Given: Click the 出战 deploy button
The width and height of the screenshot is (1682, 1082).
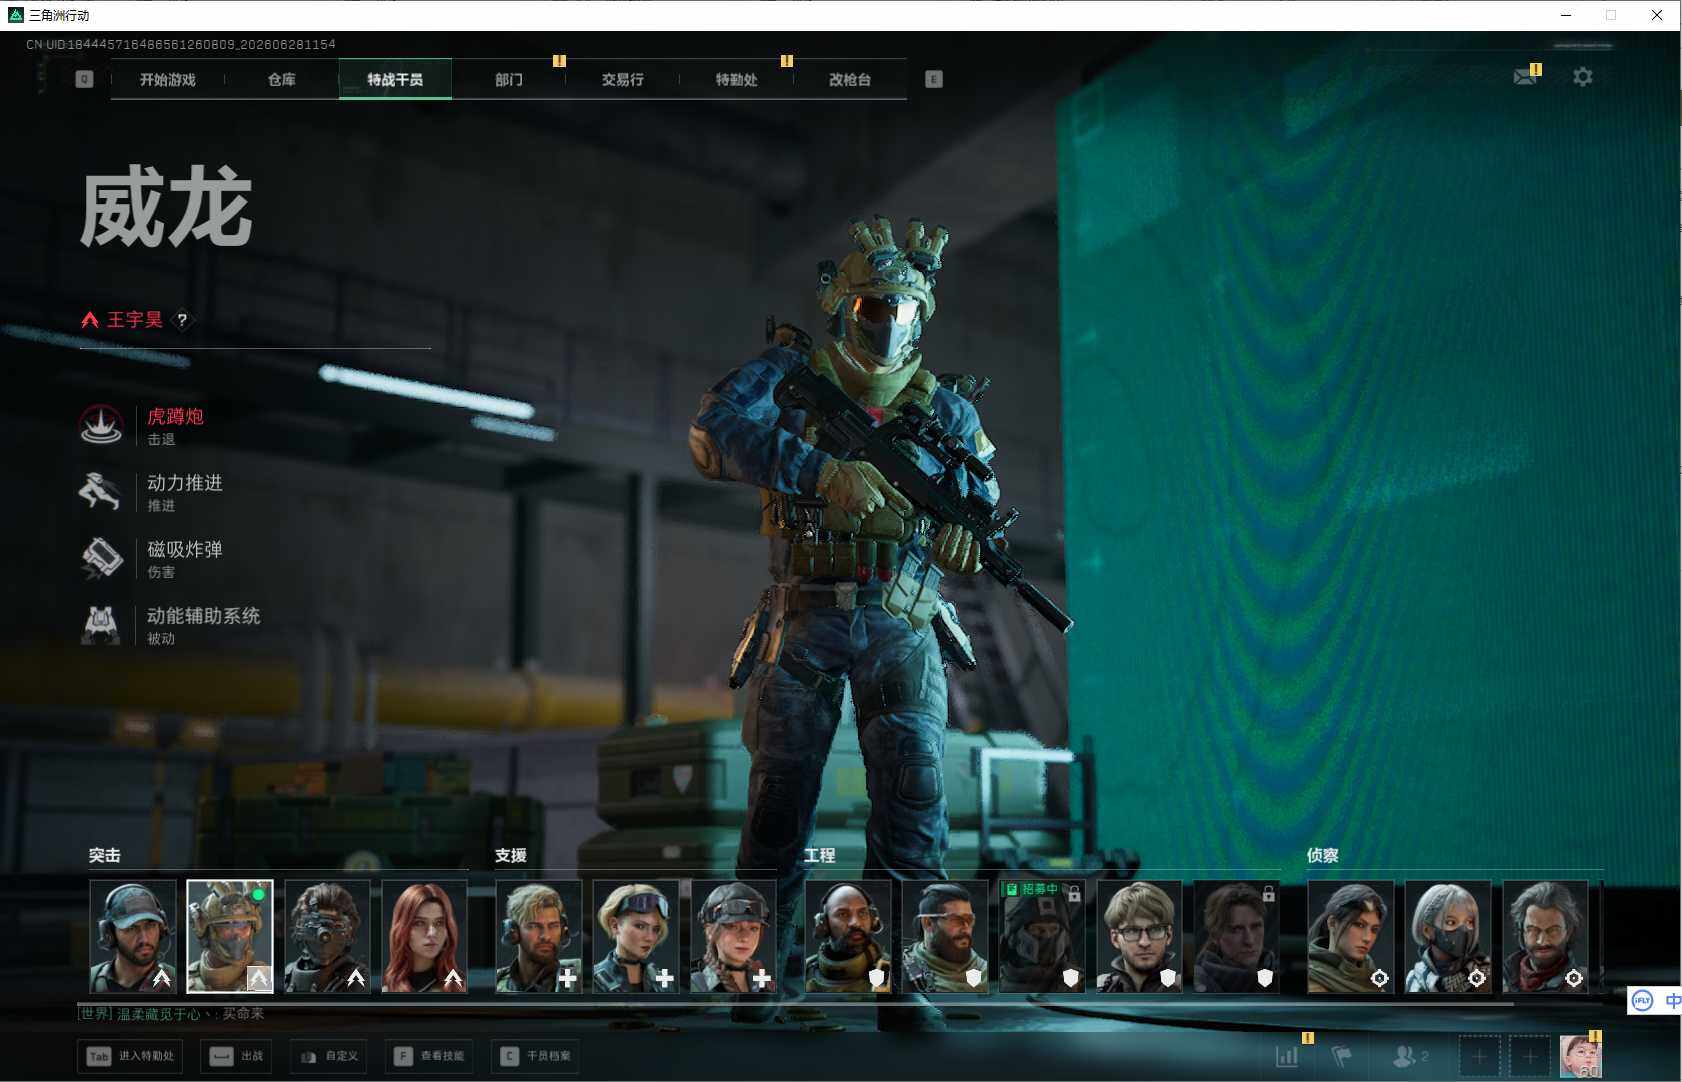Looking at the screenshot, I should [237, 1056].
